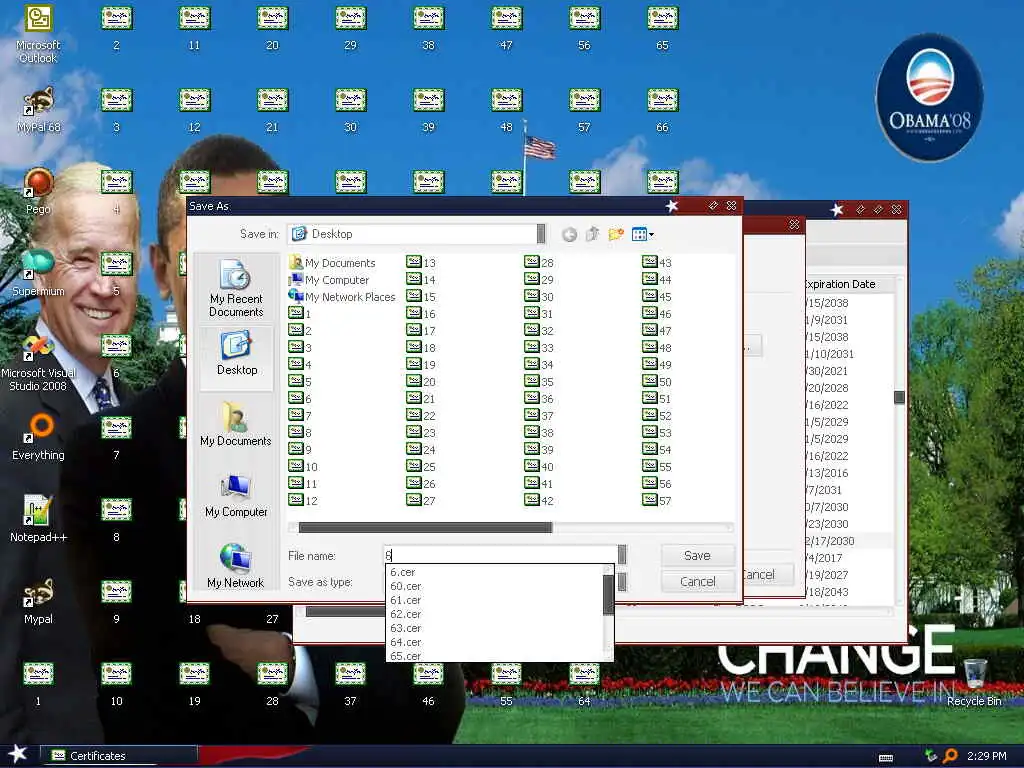Expand the Save in location dropdown
Viewport: 1024px width, 768px height.
click(541, 234)
